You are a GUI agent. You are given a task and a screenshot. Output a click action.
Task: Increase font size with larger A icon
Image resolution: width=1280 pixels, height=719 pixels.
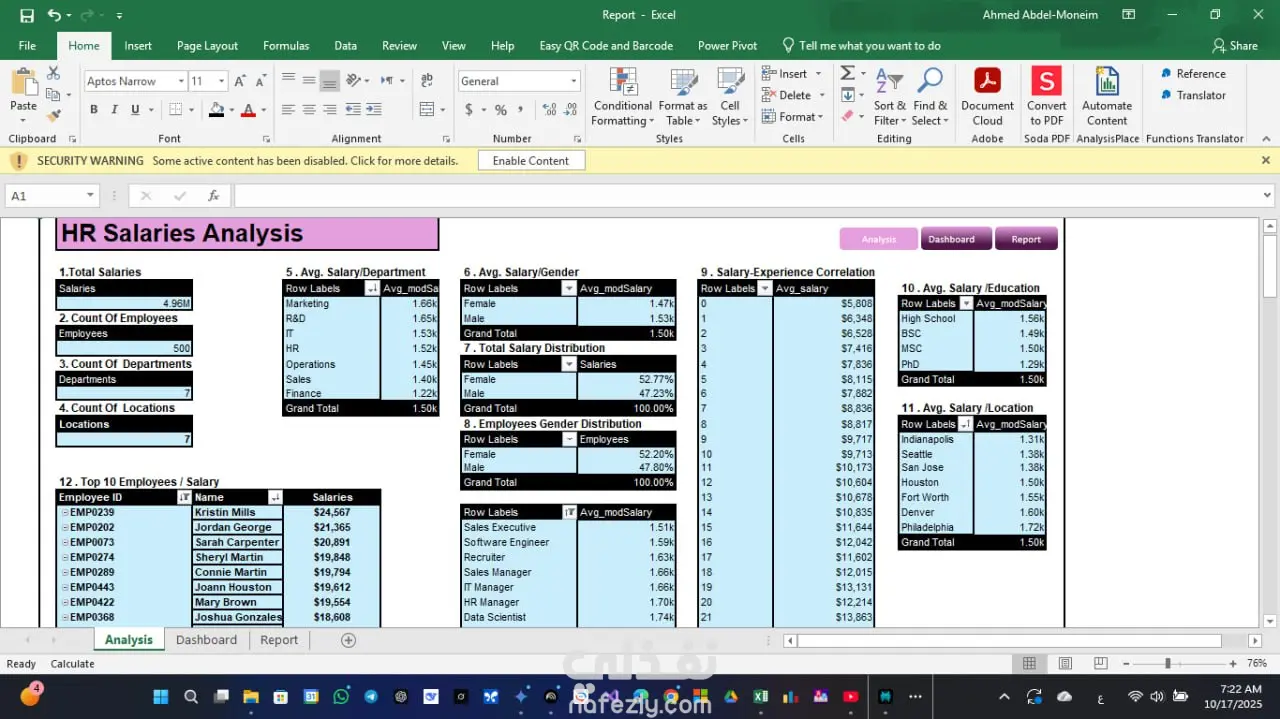(x=242, y=81)
